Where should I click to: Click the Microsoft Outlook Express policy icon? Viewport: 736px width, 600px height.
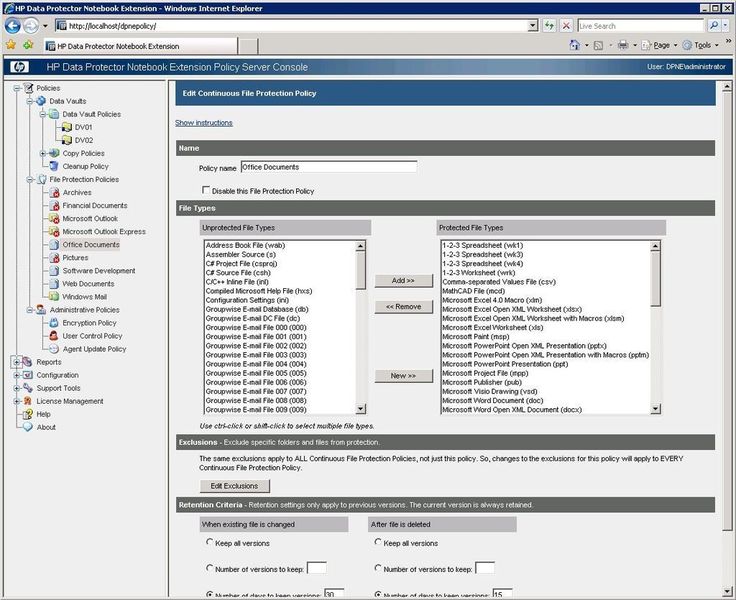[x=54, y=231]
